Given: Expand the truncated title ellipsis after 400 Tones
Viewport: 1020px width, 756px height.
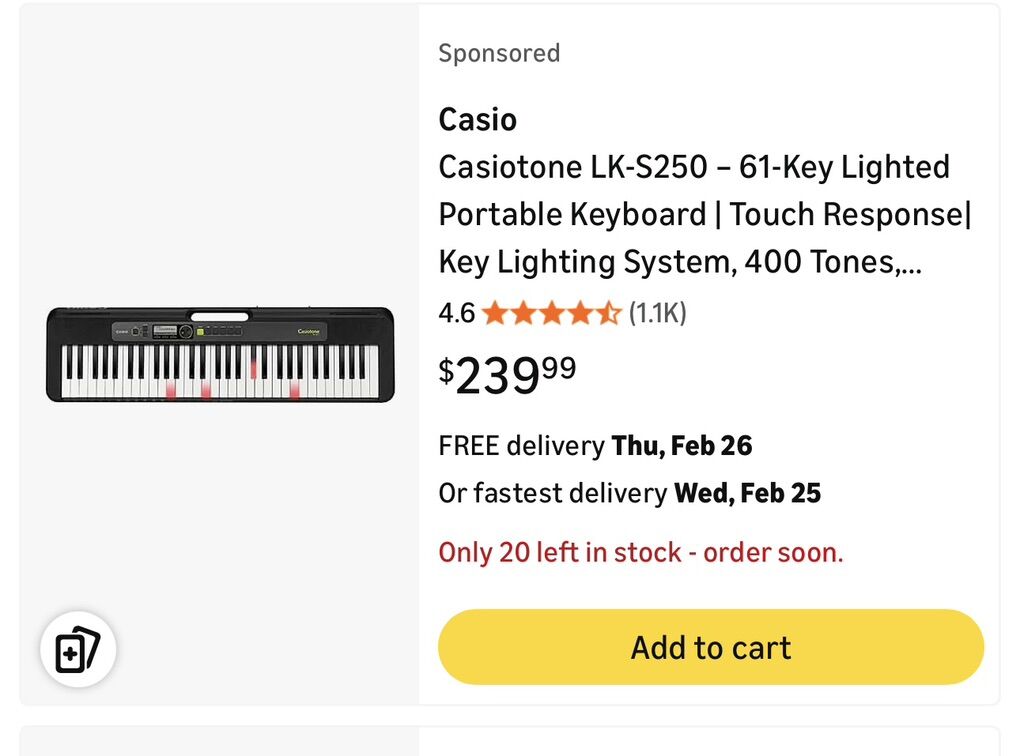Looking at the screenshot, I should [x=911, y=263].
